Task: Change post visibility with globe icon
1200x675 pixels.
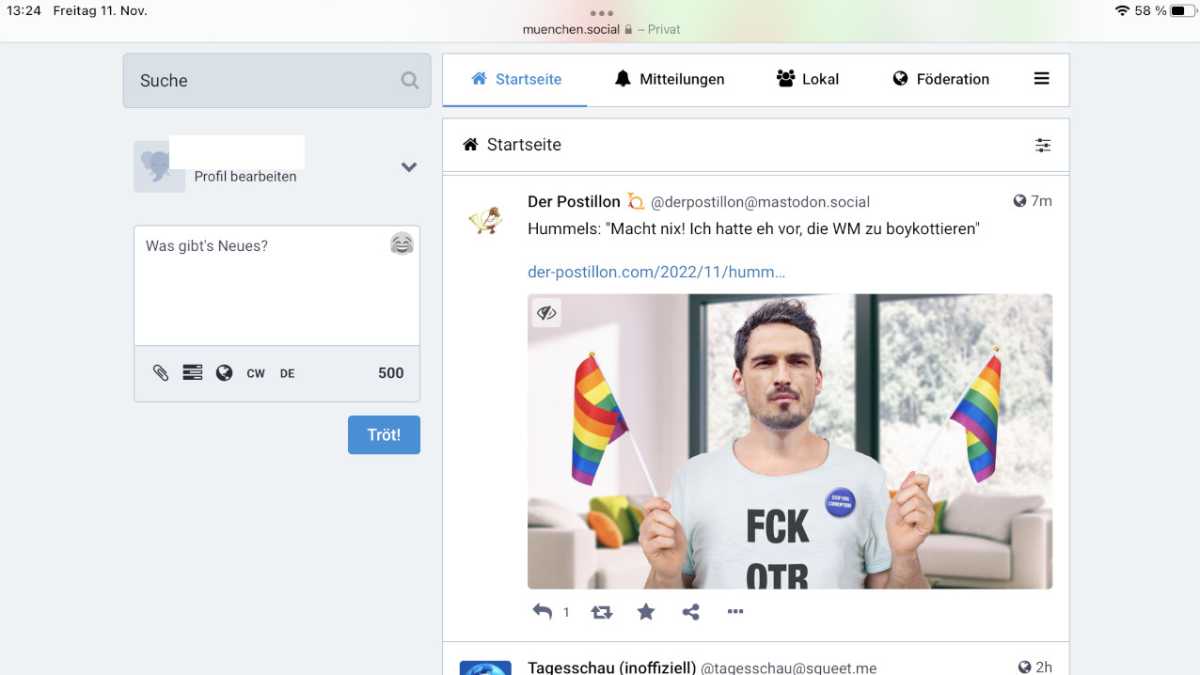Action: click(224, 373)
